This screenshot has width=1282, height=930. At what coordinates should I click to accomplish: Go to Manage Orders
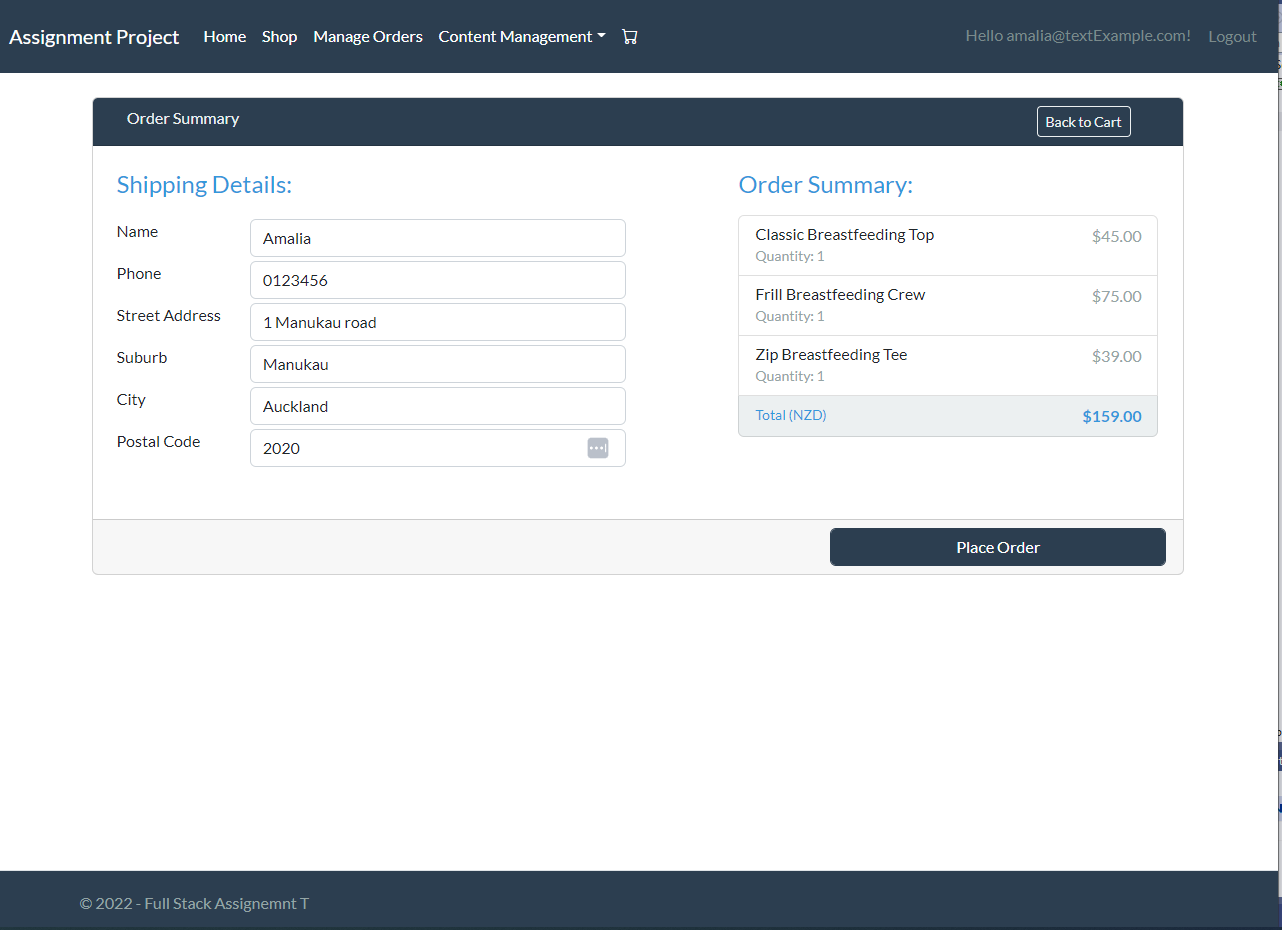pyautogui.click(x=367, y=36)
